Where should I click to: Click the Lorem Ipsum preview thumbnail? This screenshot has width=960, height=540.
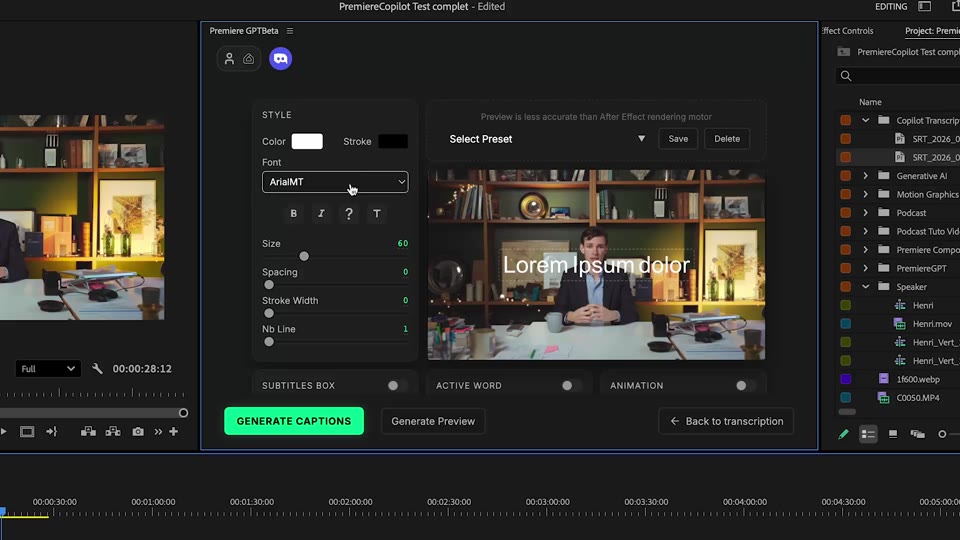point(596,264)
